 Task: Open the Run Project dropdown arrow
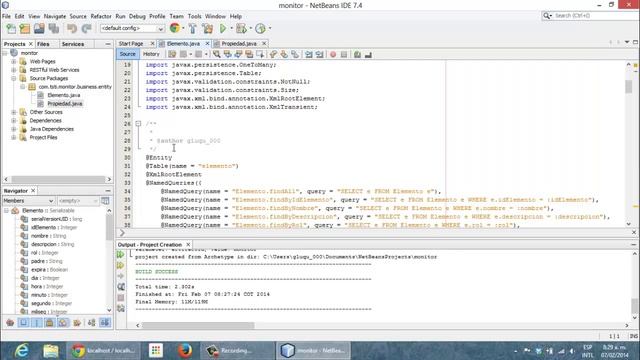(231, 29)
